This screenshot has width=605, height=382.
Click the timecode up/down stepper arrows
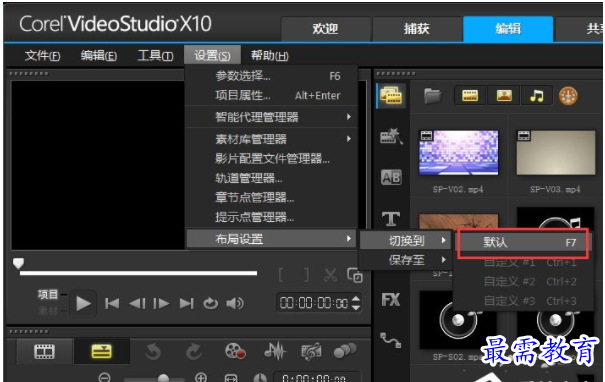click(356, 303)
